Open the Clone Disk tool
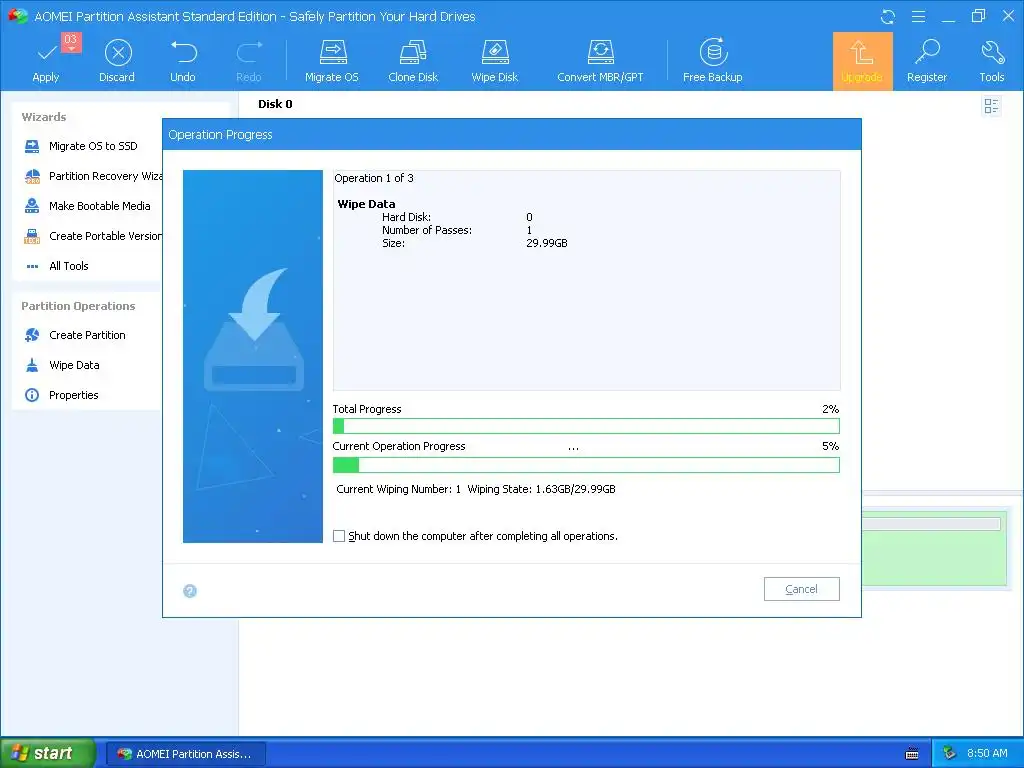 (x=413, y=60)
